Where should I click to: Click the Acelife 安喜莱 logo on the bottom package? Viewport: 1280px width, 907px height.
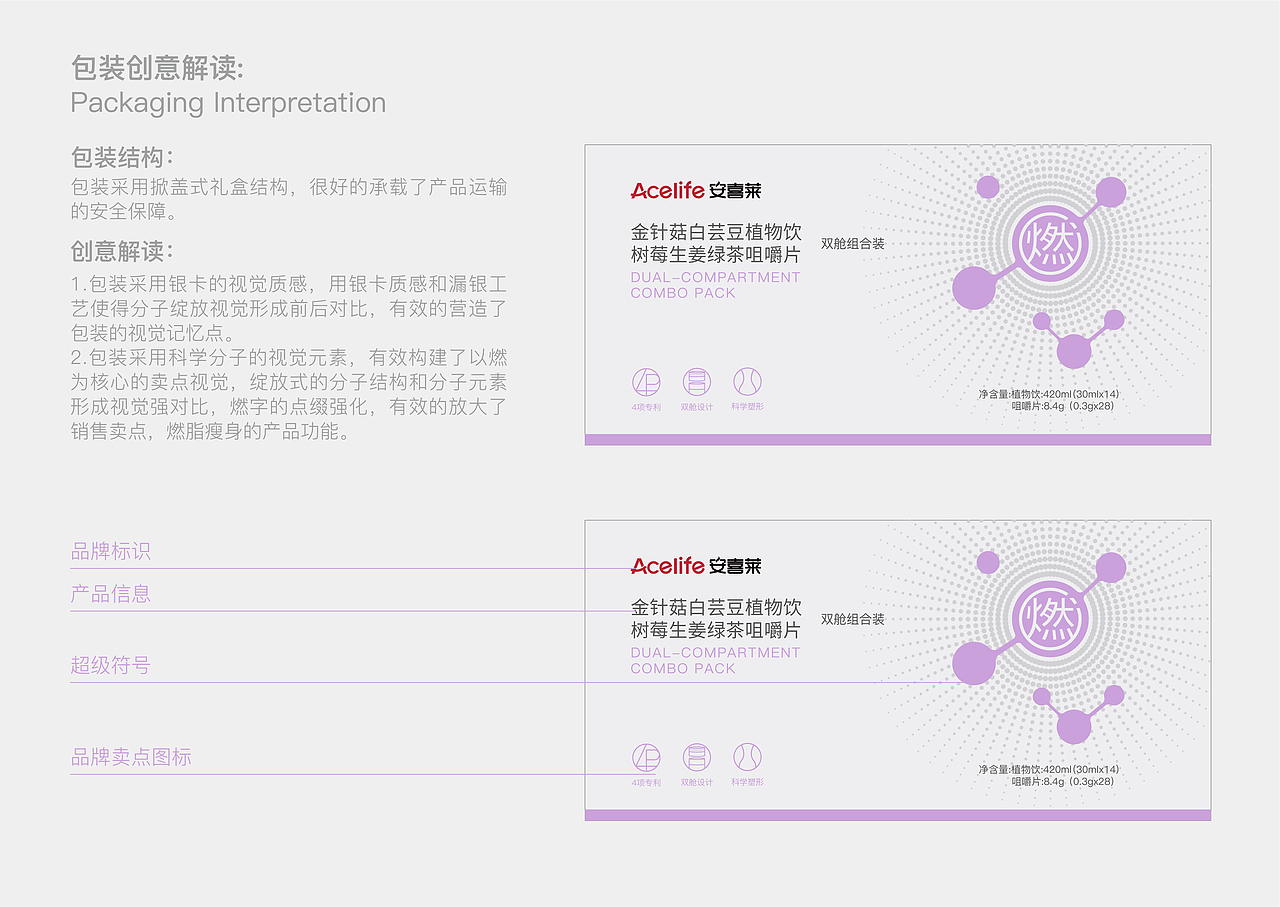point(696,566)
